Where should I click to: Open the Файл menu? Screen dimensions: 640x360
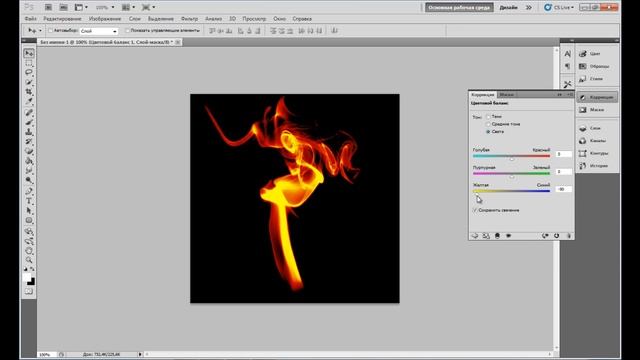pos(31,19)
